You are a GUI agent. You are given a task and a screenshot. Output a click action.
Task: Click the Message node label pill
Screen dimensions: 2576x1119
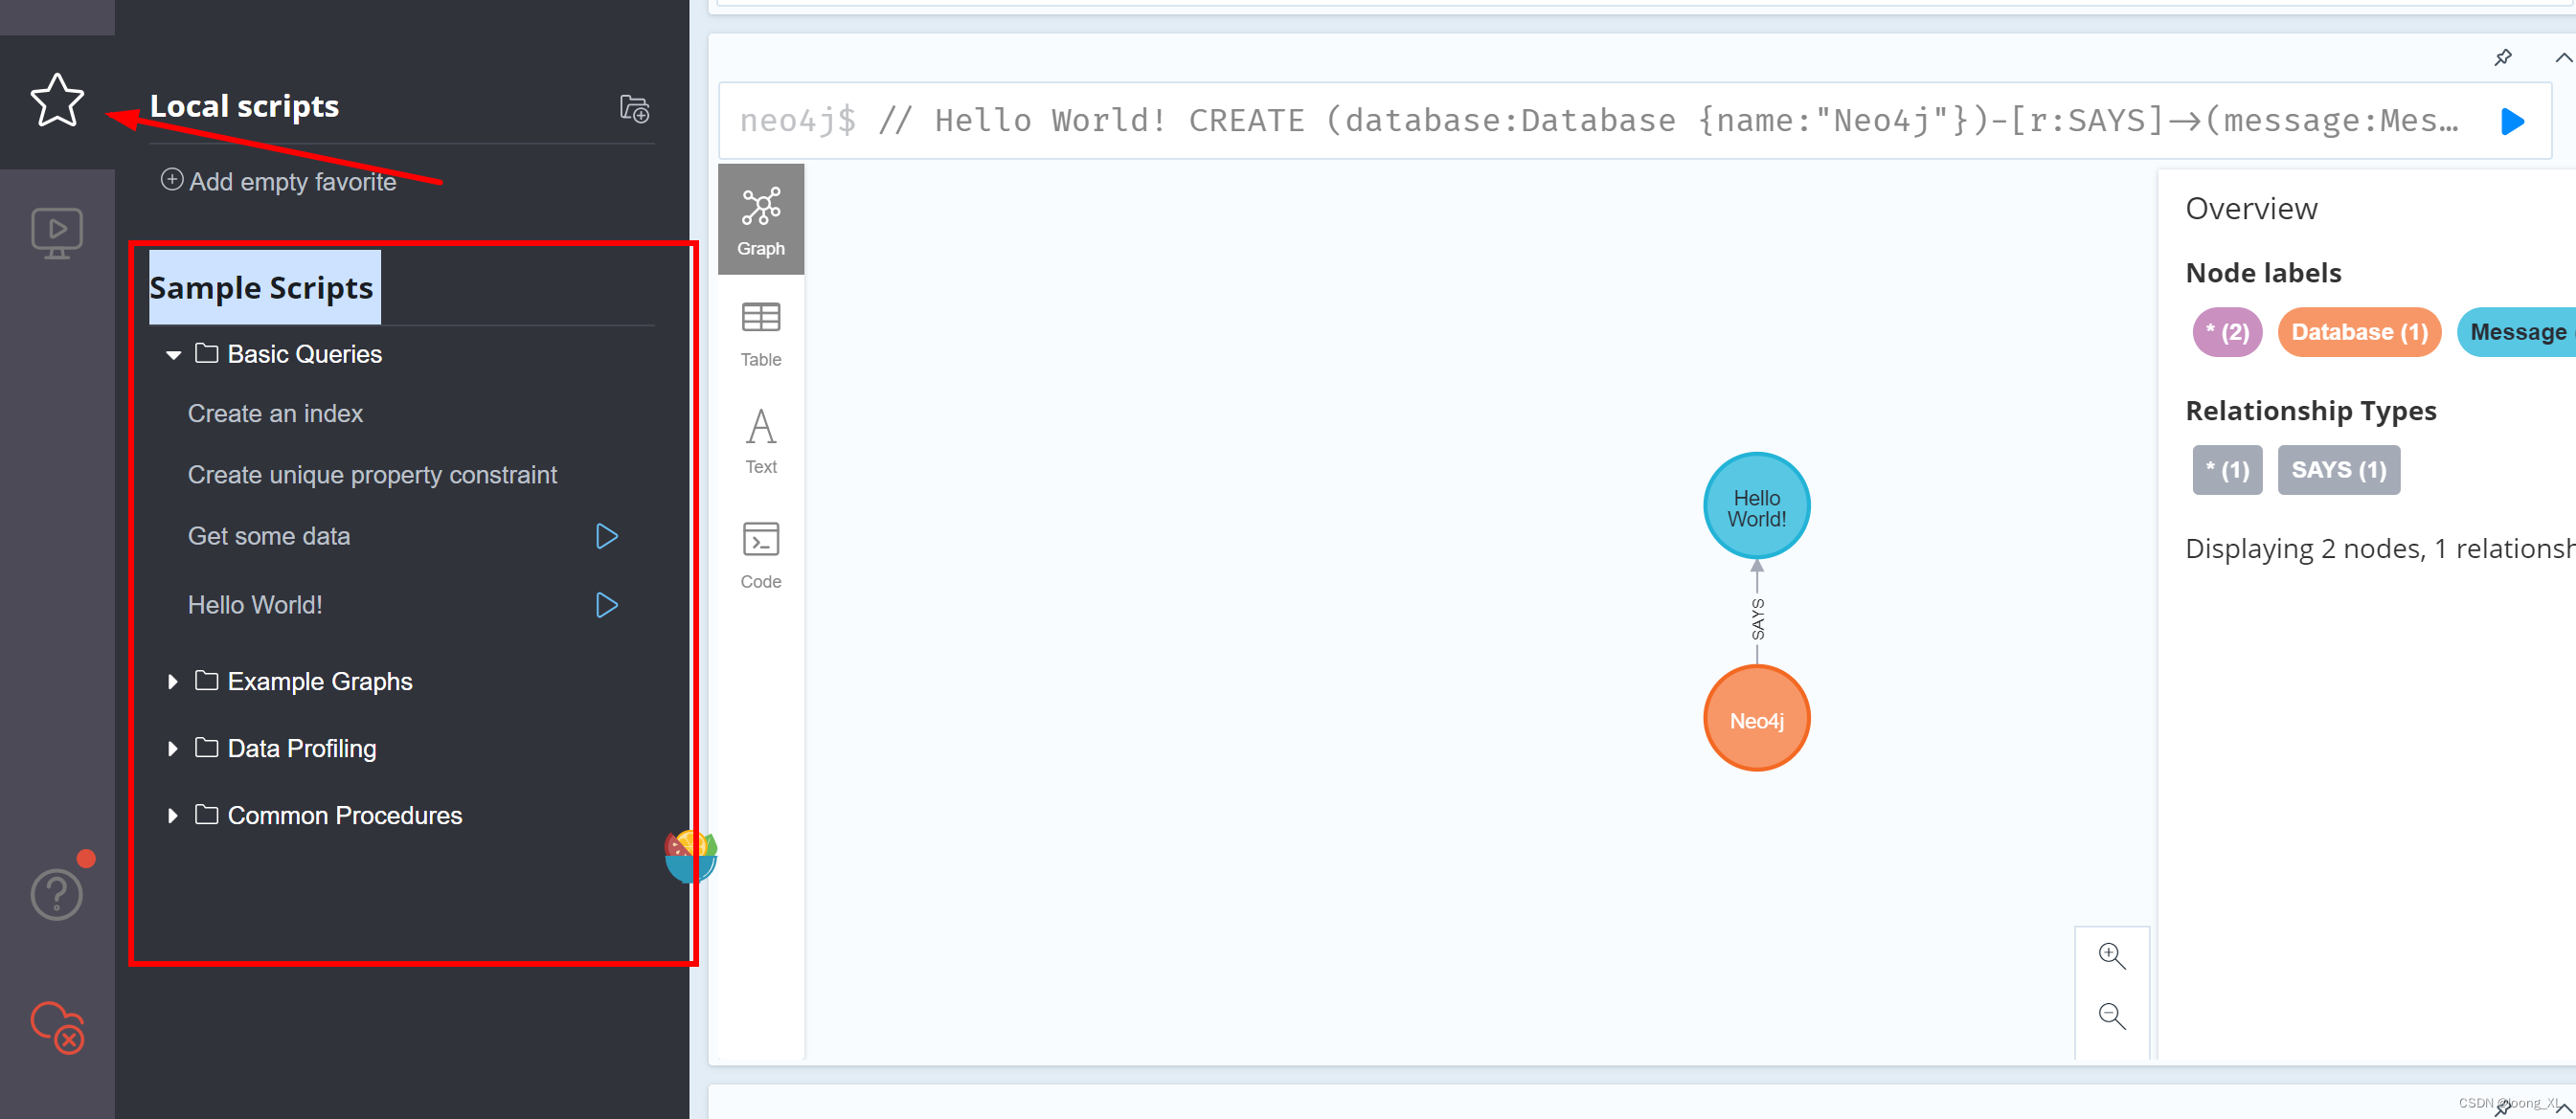tap(2516, 332)
